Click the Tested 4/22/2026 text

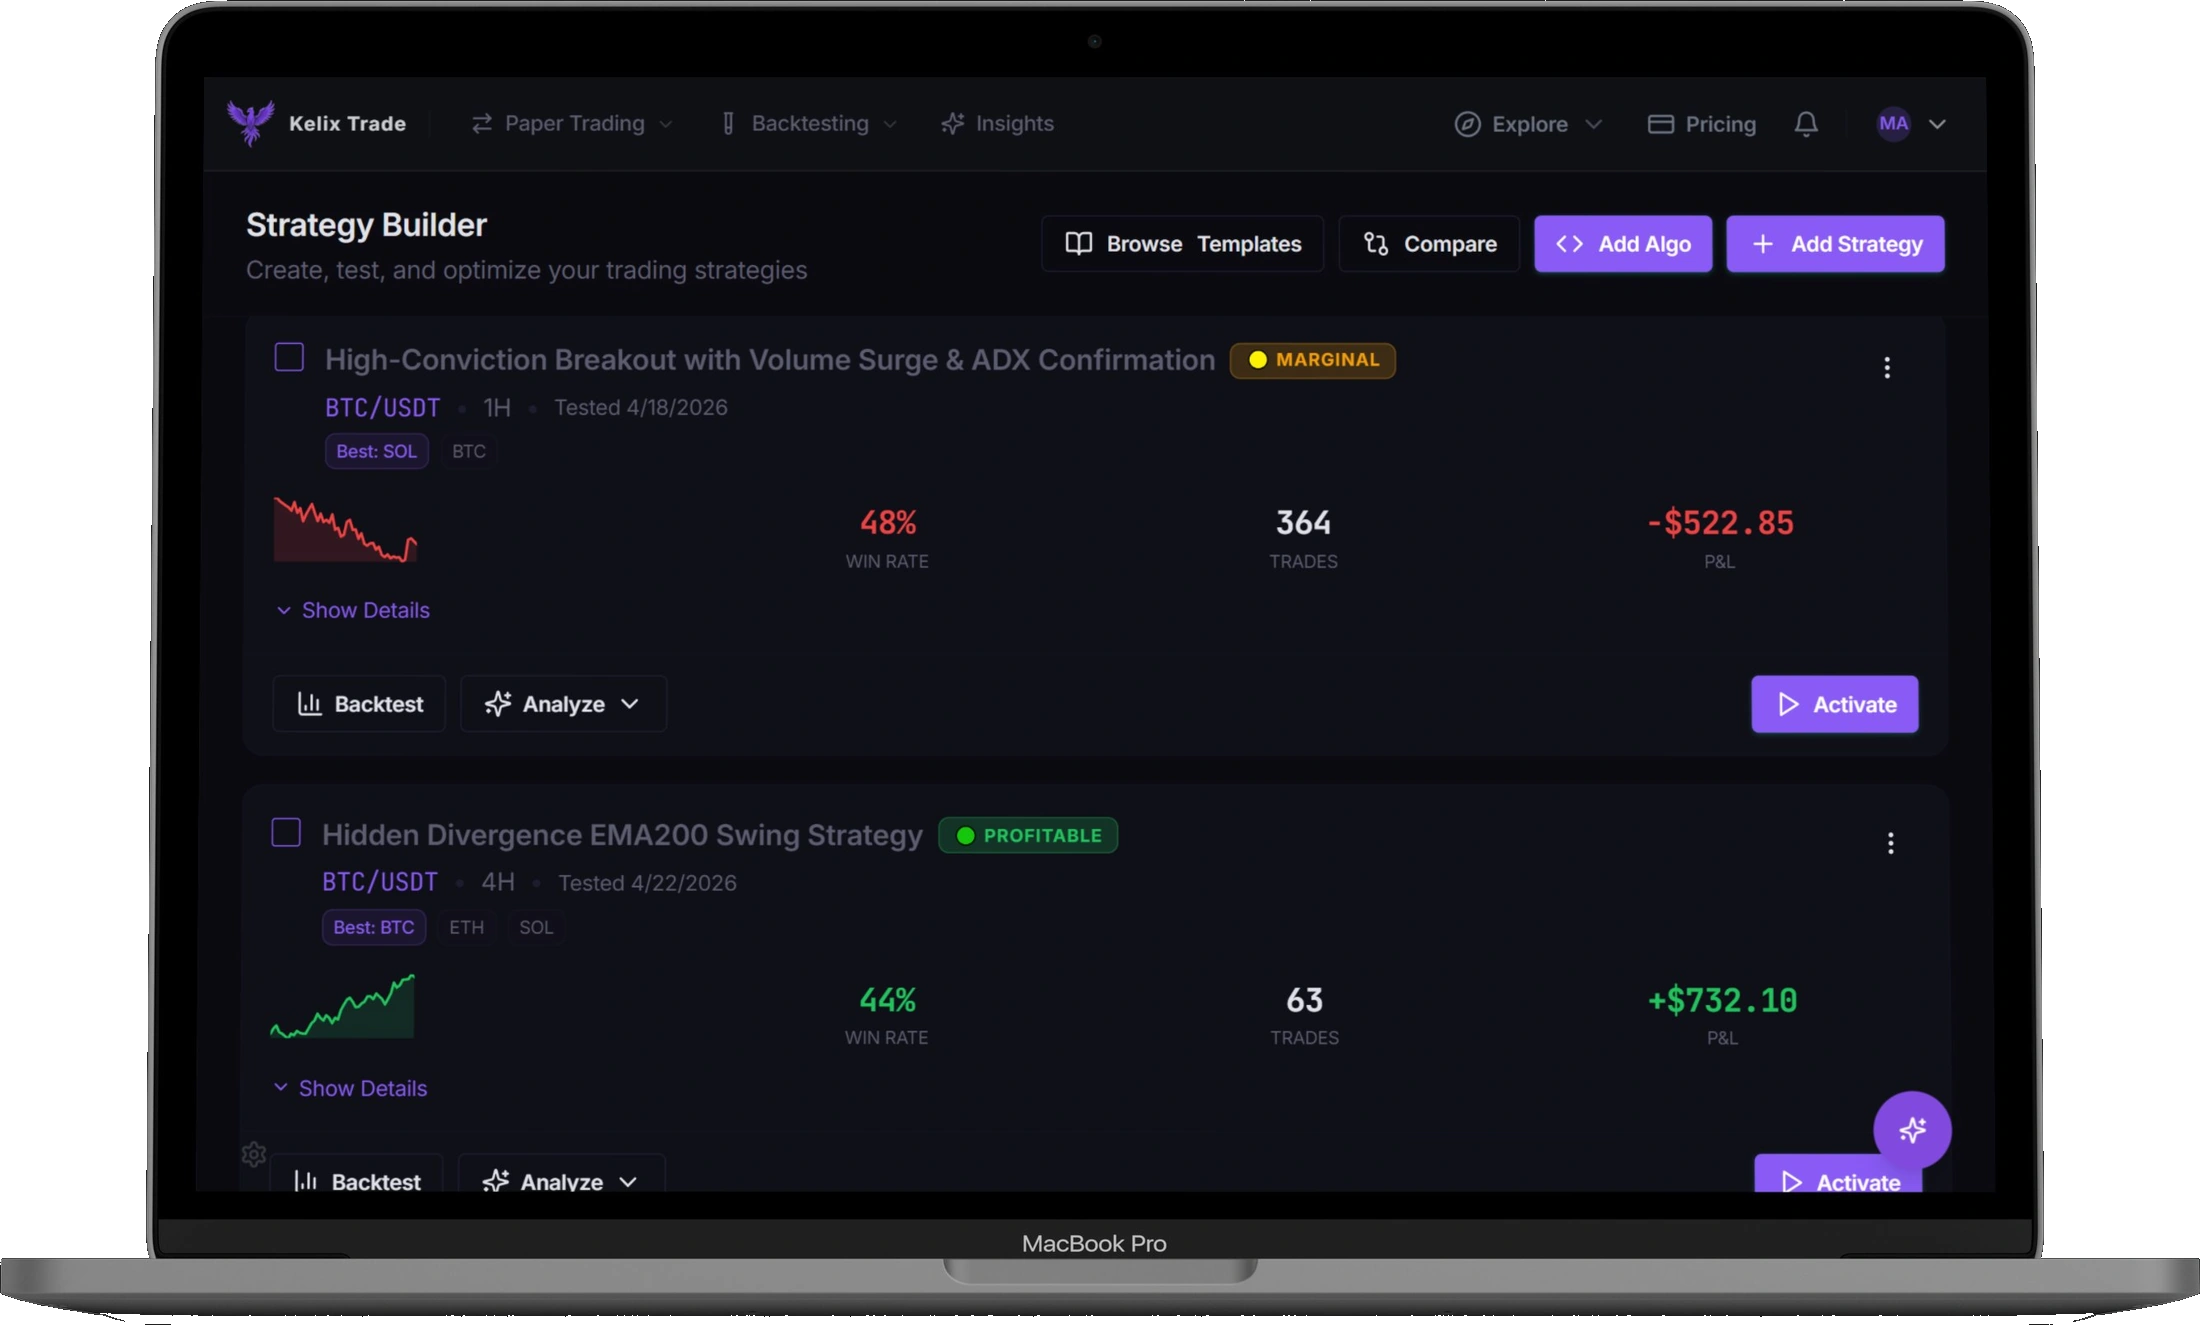(x=647, y=883)
